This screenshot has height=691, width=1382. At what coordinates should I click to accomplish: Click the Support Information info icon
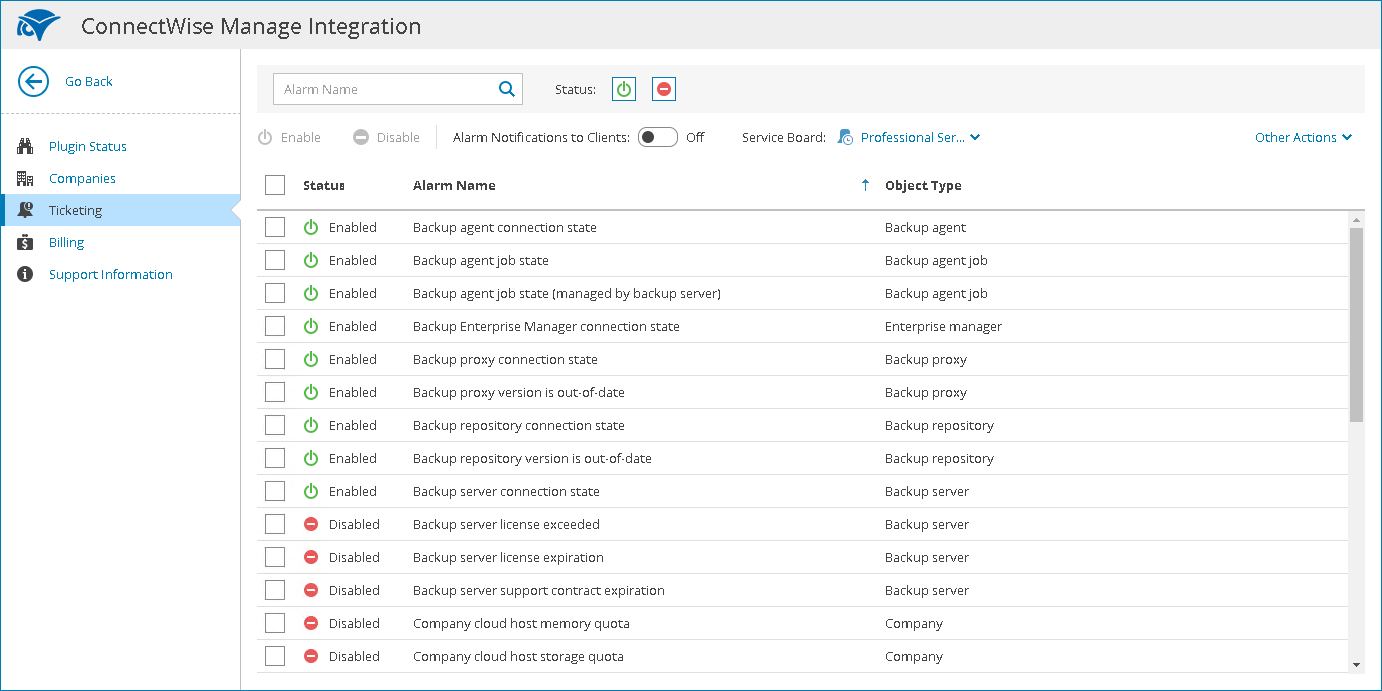coord(26,274)
